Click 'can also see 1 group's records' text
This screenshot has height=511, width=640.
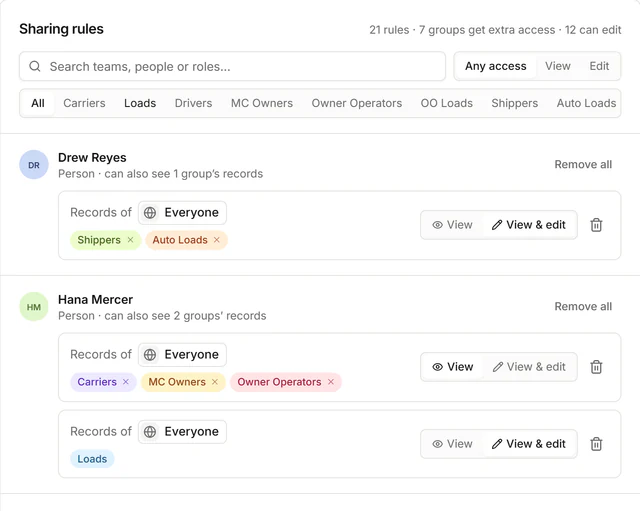point(184,174)
